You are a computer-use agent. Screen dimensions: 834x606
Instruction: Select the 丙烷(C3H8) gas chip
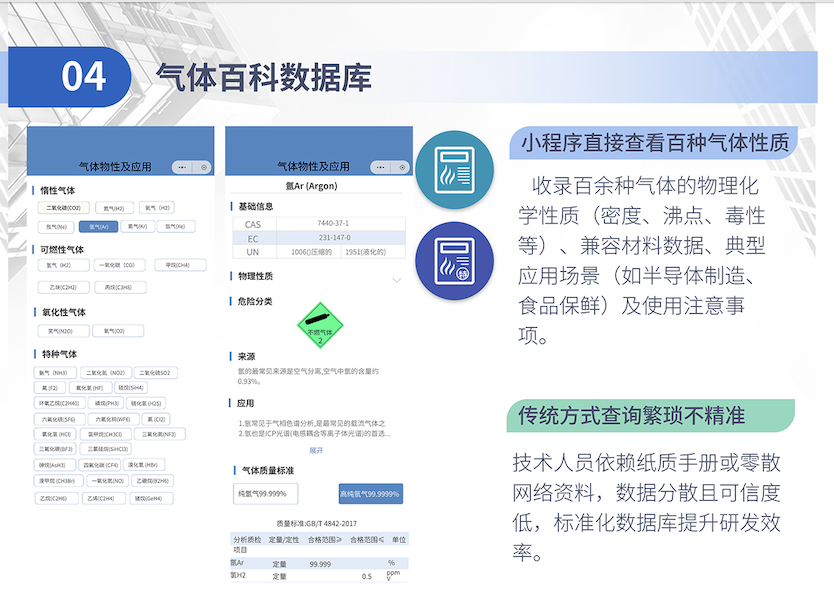(x=119, y=287)
